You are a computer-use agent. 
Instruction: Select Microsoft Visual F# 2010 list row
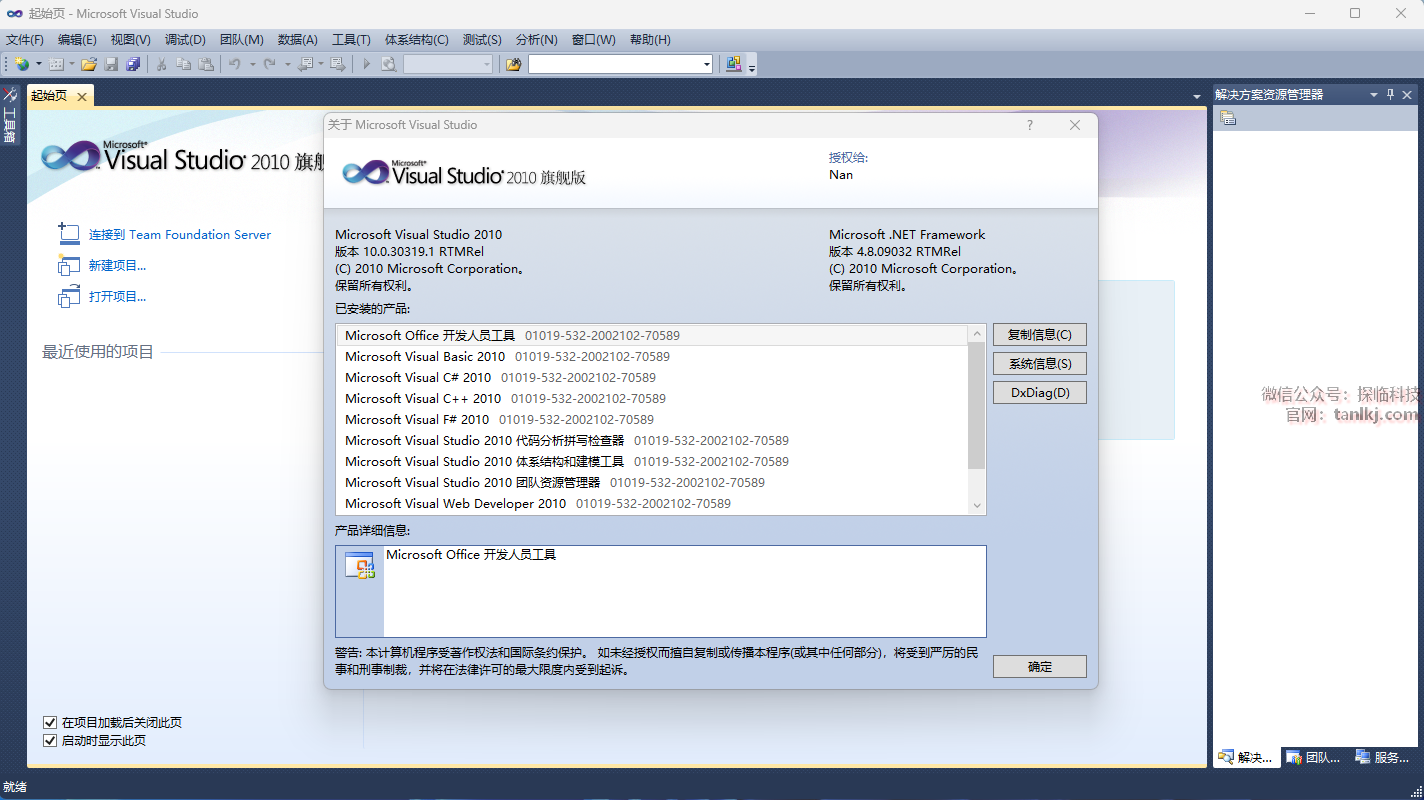pyautogui.click(x=653, y=419)
